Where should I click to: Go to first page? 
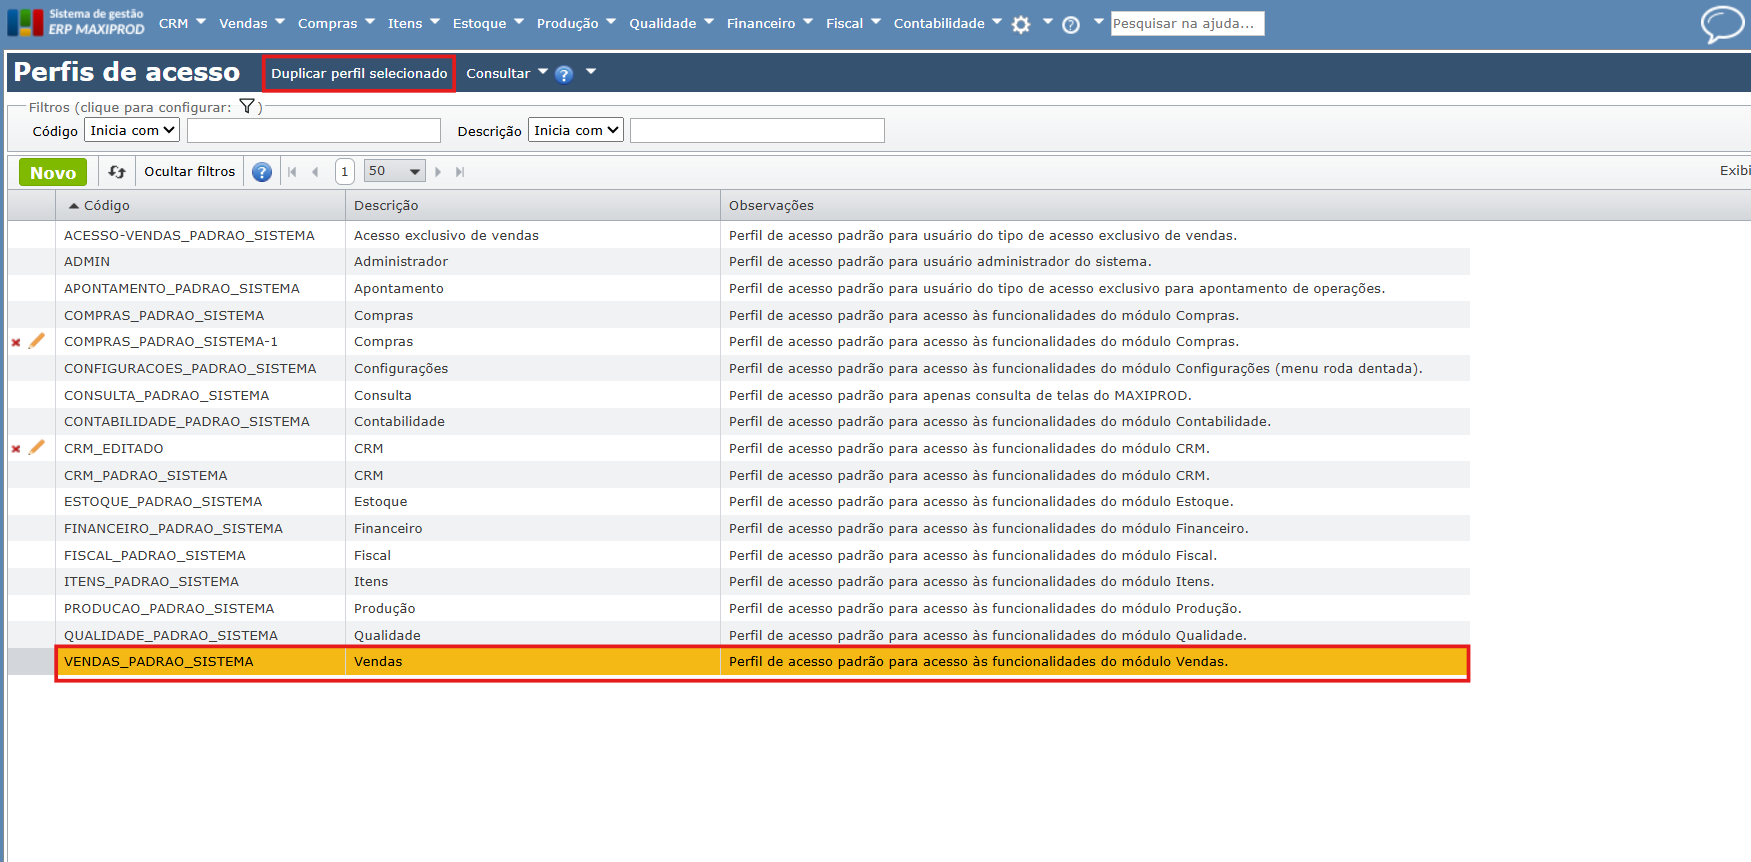(292, 172)
